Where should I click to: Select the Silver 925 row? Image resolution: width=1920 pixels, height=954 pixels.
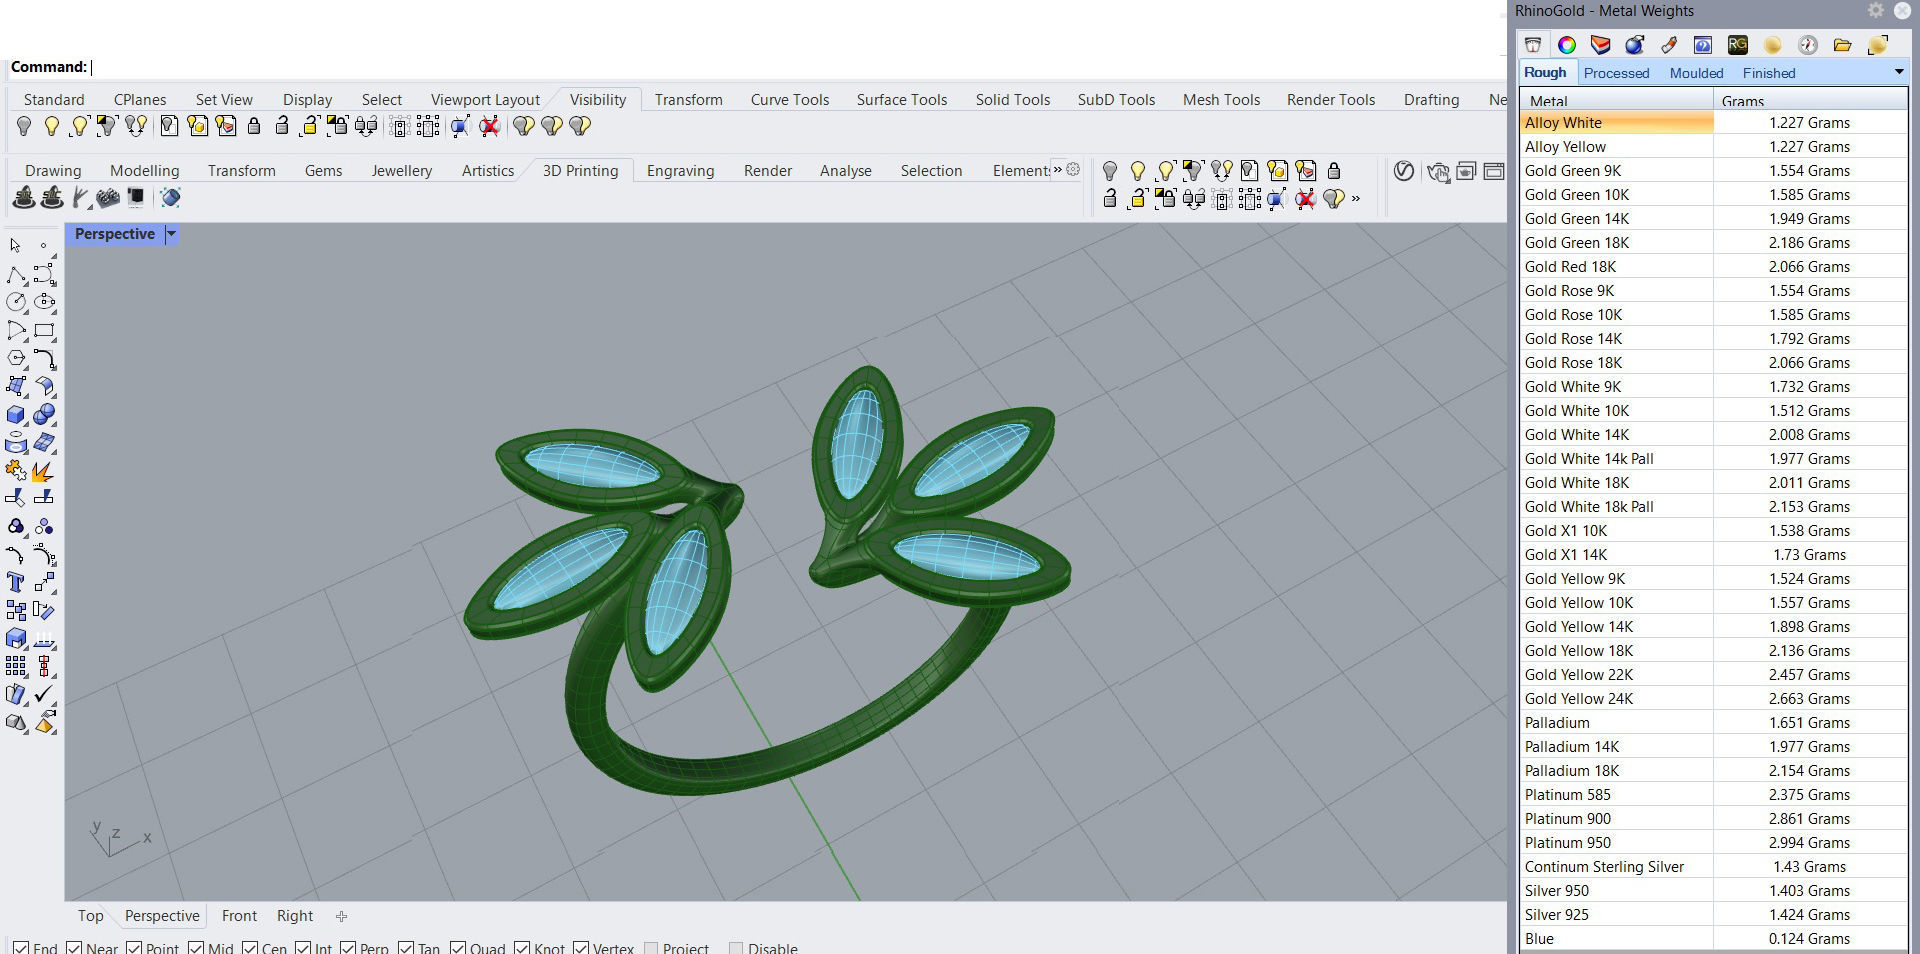point(1713,914)
